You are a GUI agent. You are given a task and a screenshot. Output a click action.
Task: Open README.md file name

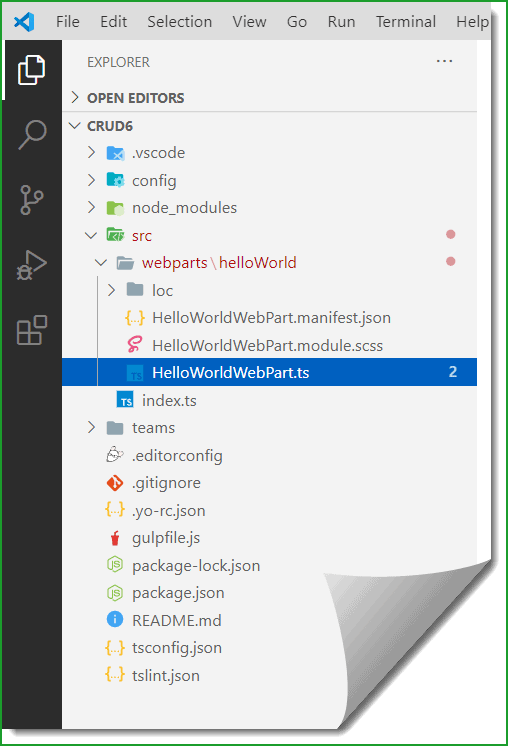point(176,620)
